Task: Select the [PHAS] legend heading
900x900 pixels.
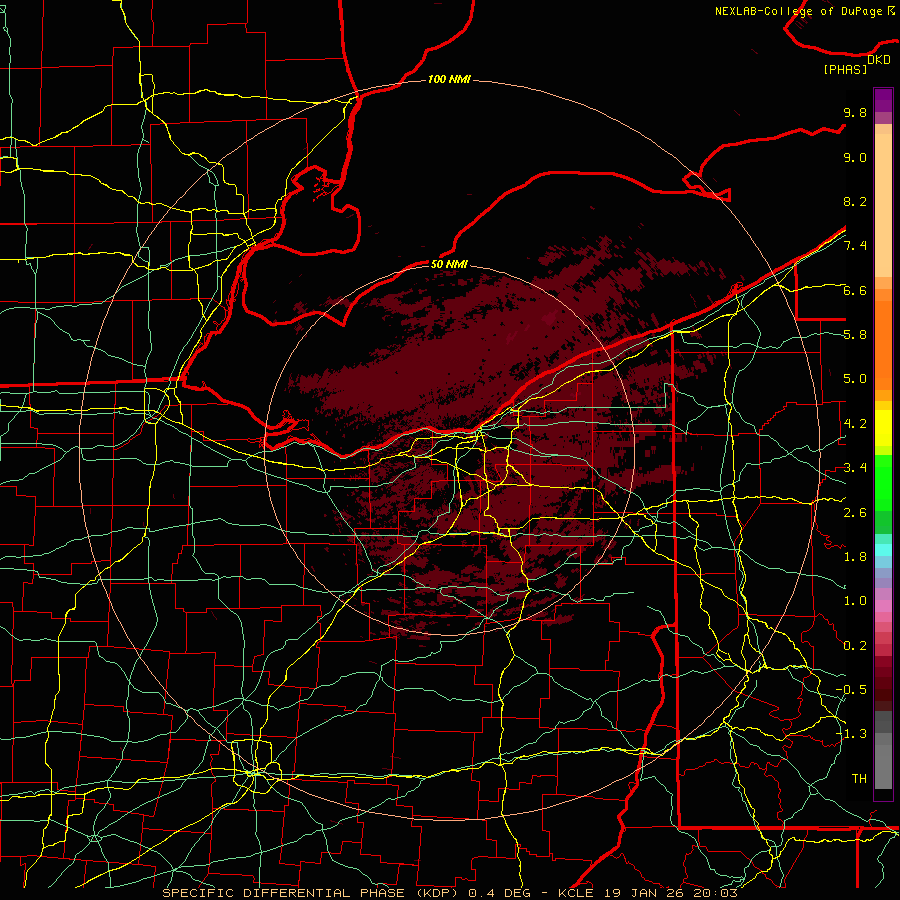Action: pyautogui.click(x=845, y=69)
